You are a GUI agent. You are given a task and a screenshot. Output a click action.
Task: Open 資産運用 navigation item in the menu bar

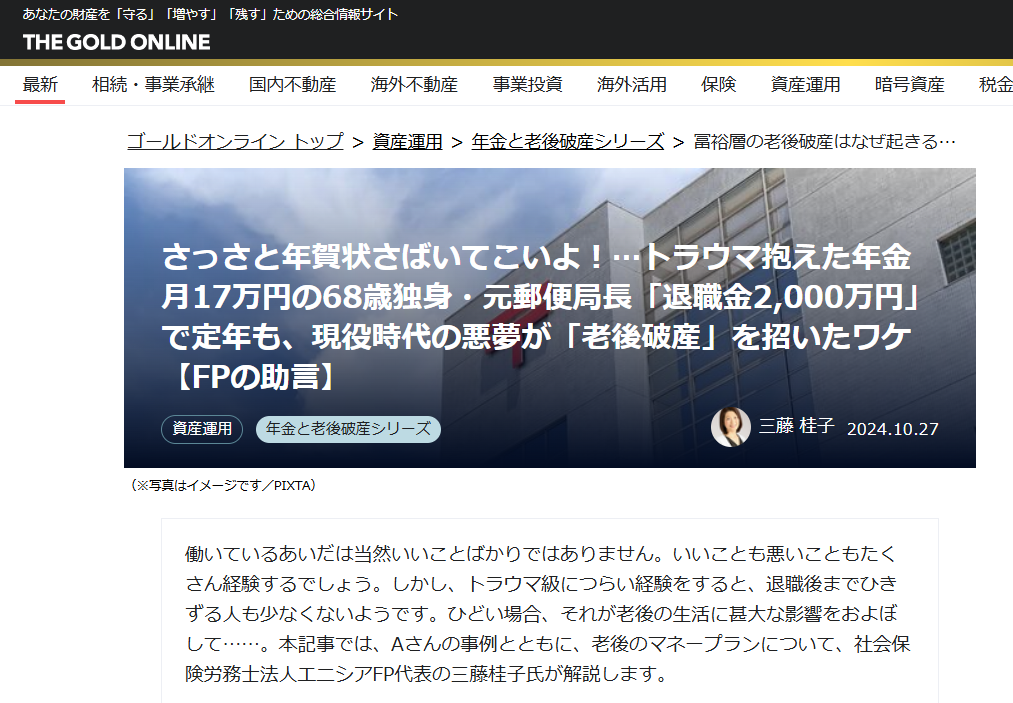806,85
